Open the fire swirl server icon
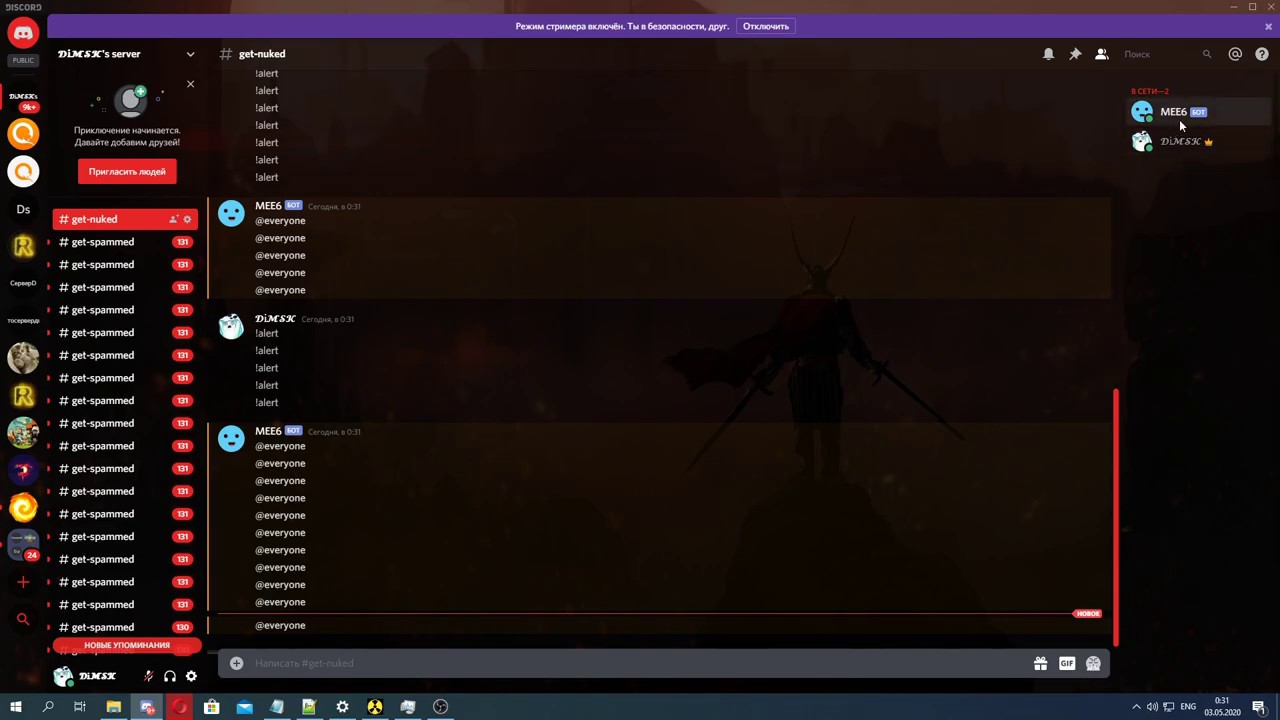The height and width of the screenshot is (720, 1280). tap(23, 508)
